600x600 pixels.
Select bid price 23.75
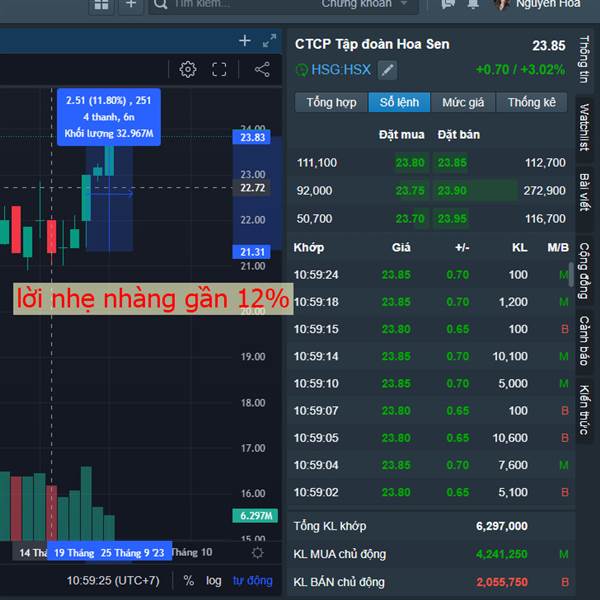click(410, 191)
